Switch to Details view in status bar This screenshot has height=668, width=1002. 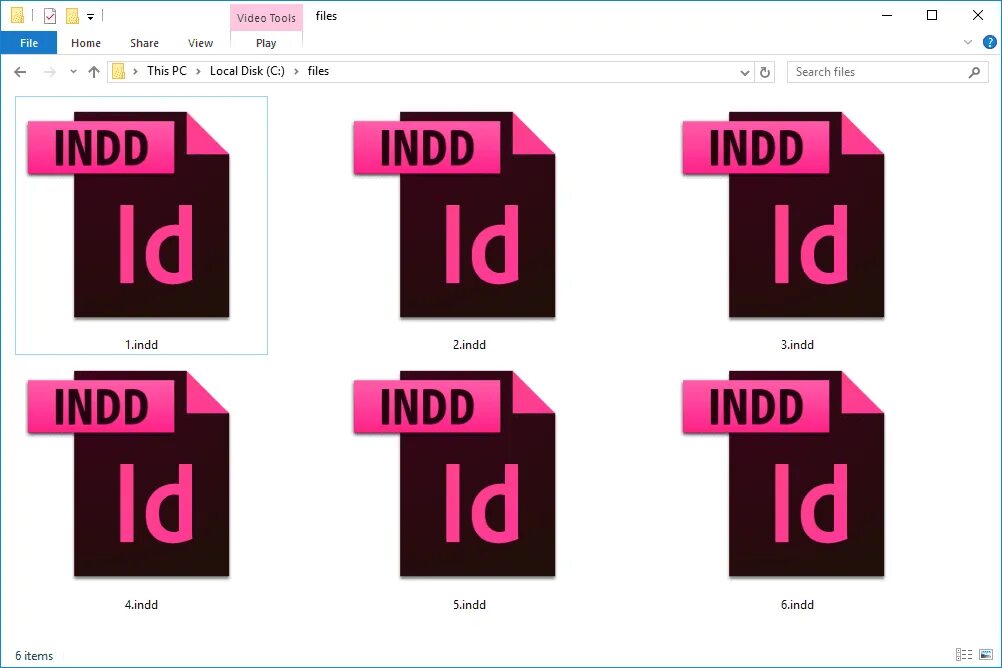[x=963, y=655]
